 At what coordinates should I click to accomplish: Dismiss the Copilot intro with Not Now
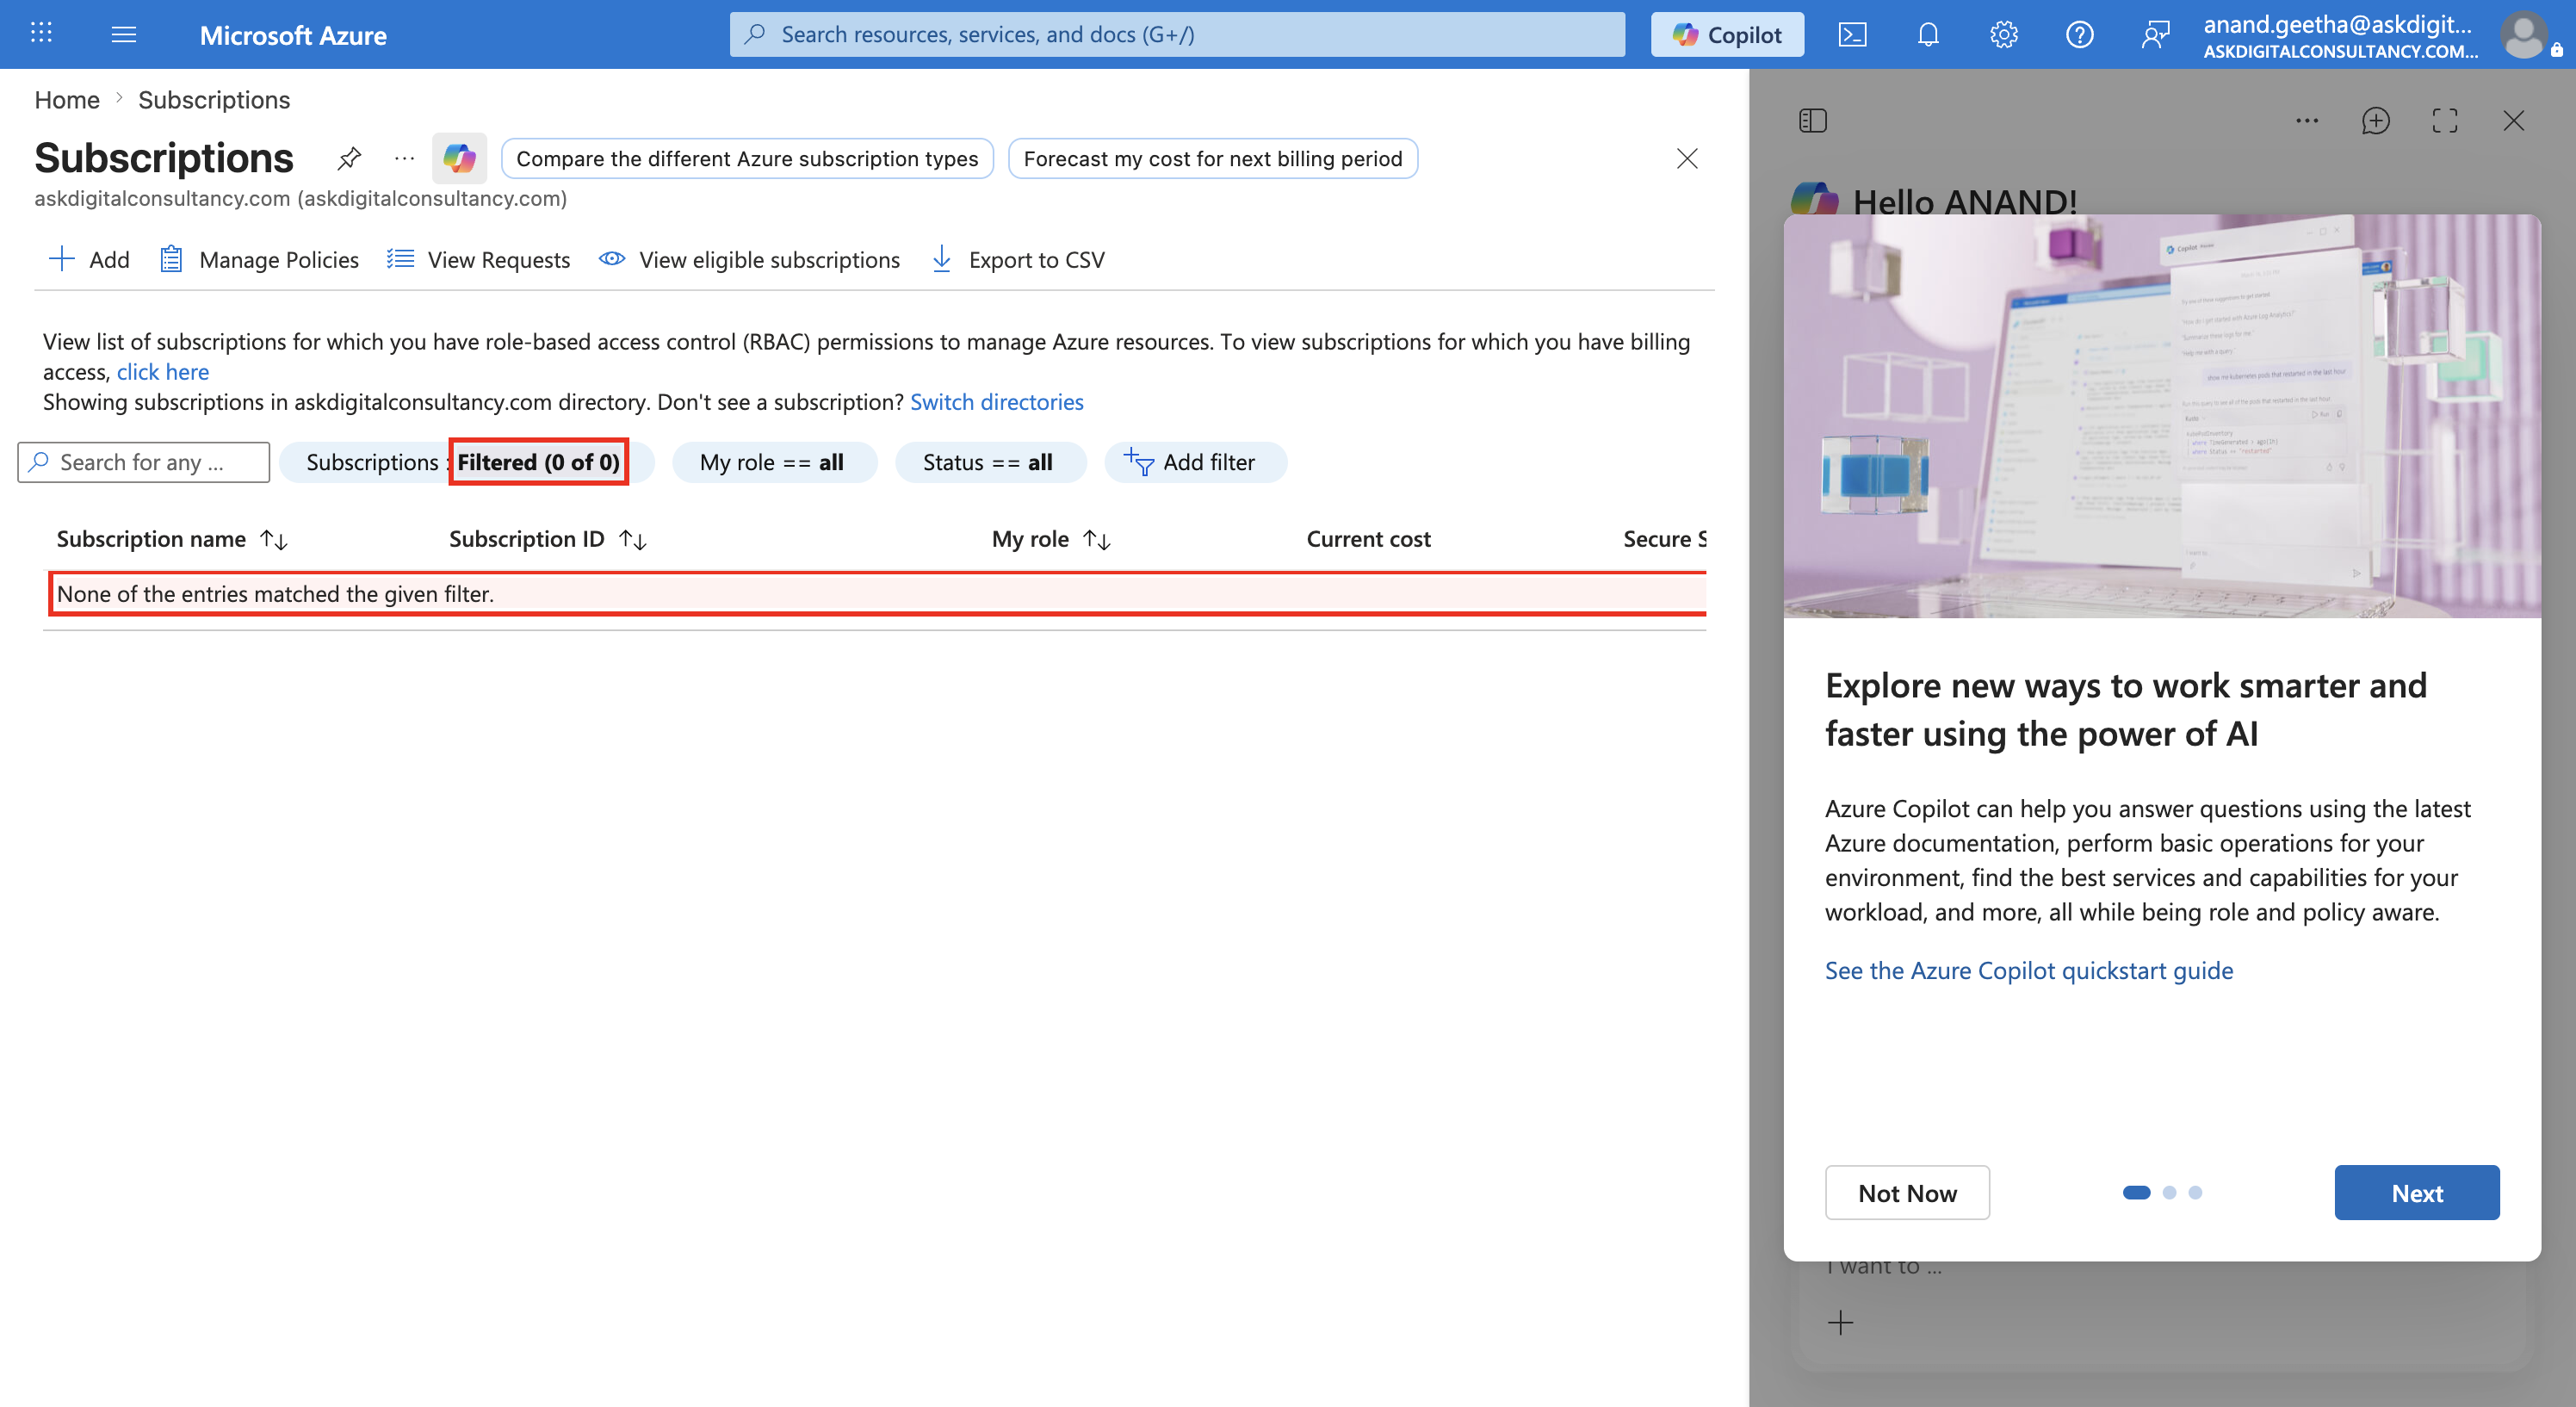(1907, 1193)
